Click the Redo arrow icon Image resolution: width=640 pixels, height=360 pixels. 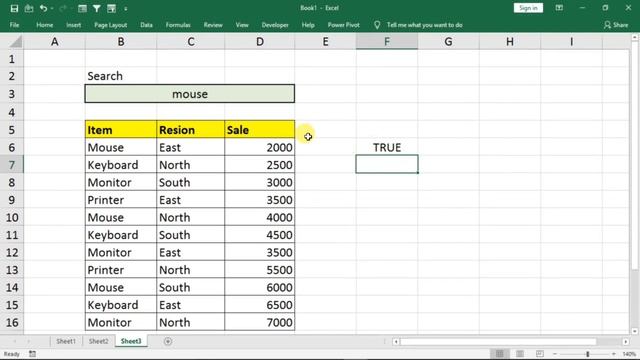pyautogui.click(x=63, y=8)
